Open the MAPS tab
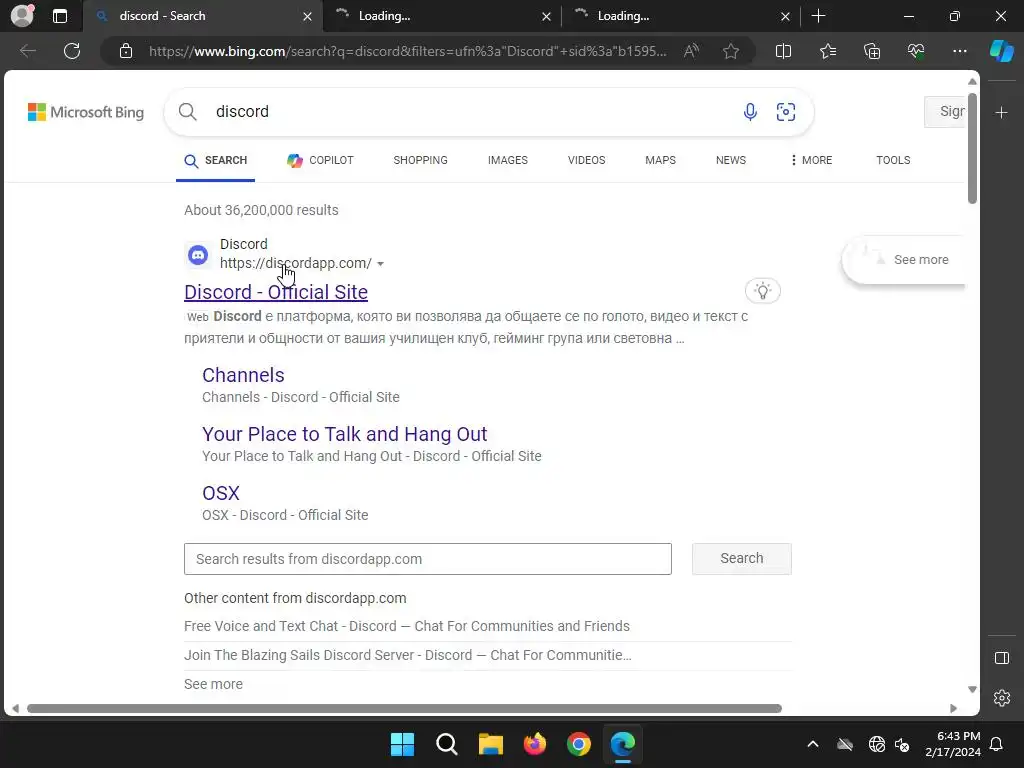This screenshot has height=768, width=1024. (660, 160)
